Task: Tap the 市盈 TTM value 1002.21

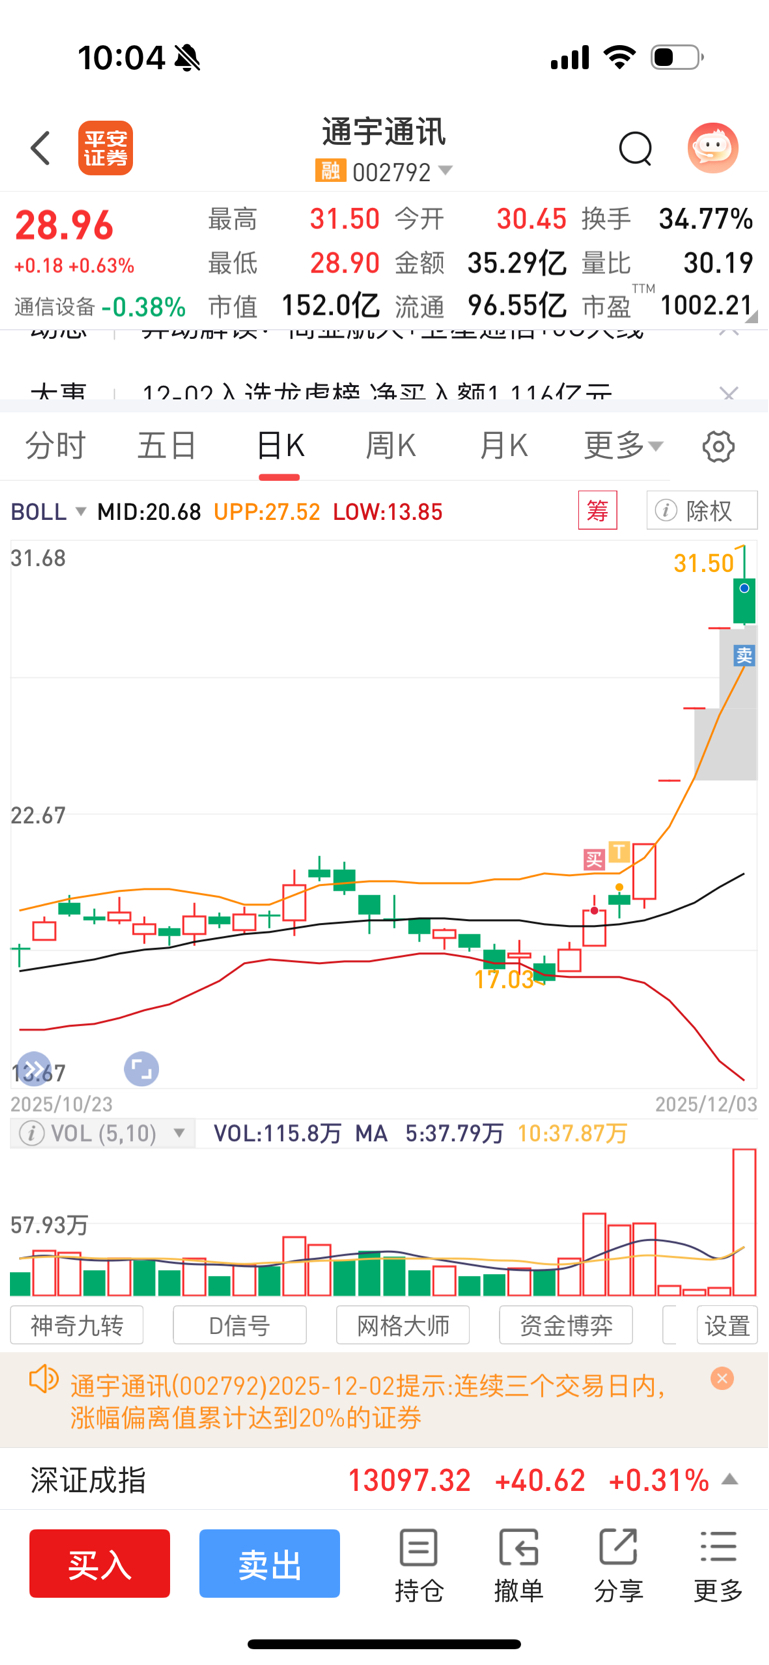Action: tap(706, 305)
